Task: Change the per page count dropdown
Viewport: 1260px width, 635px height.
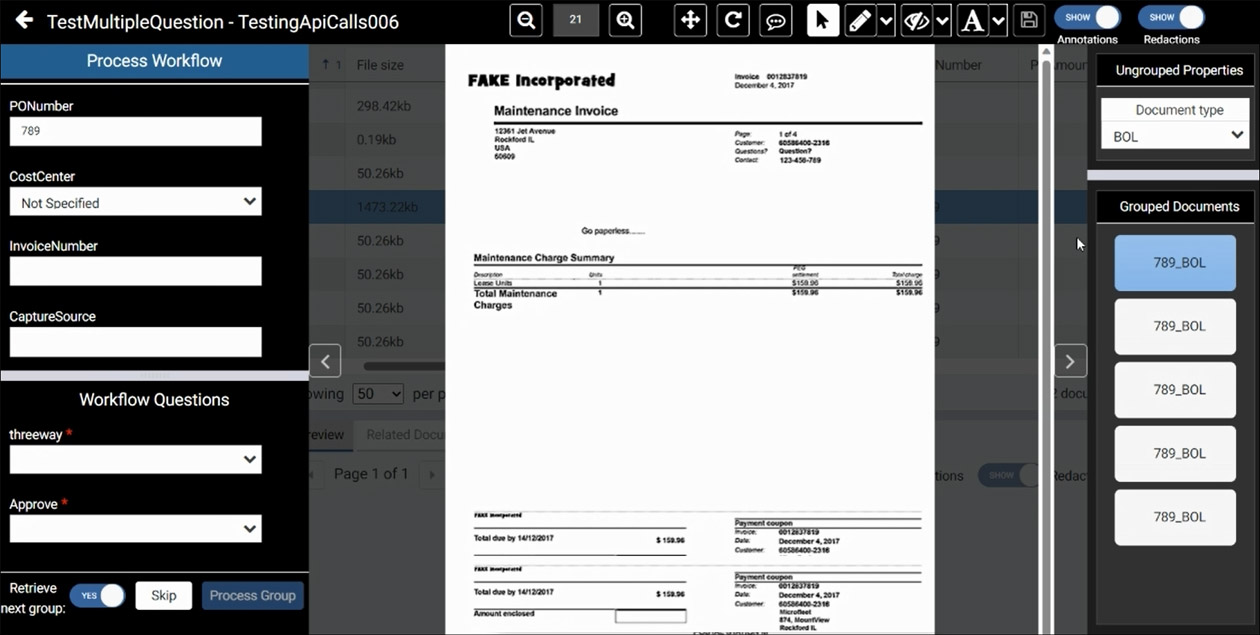Action: click(378, 394)
